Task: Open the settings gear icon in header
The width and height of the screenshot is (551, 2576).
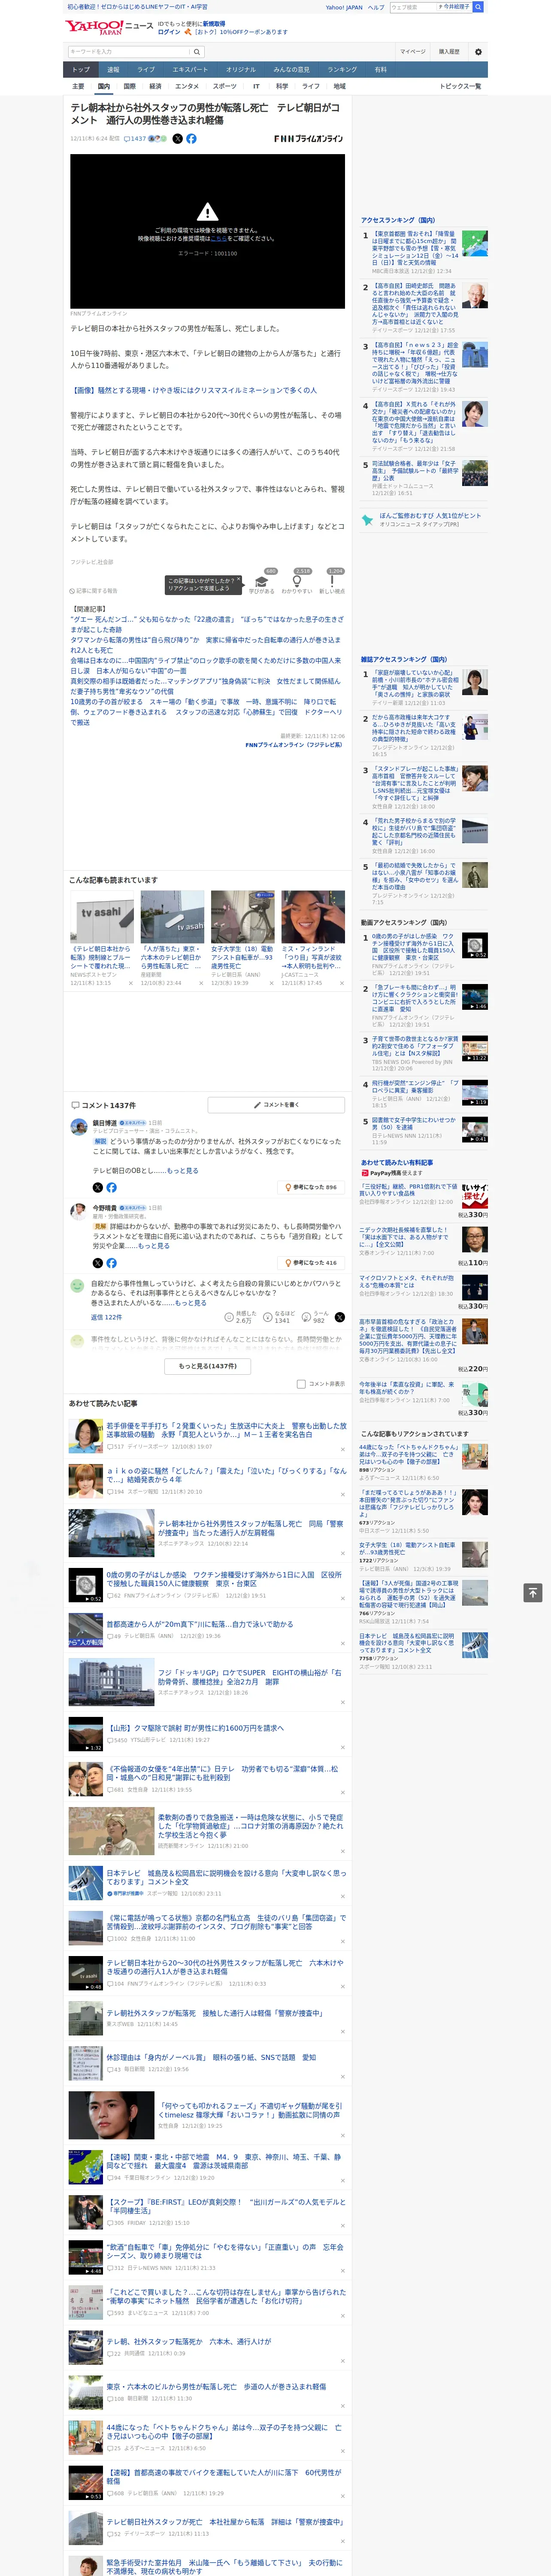Action: (x=478, y=51)
